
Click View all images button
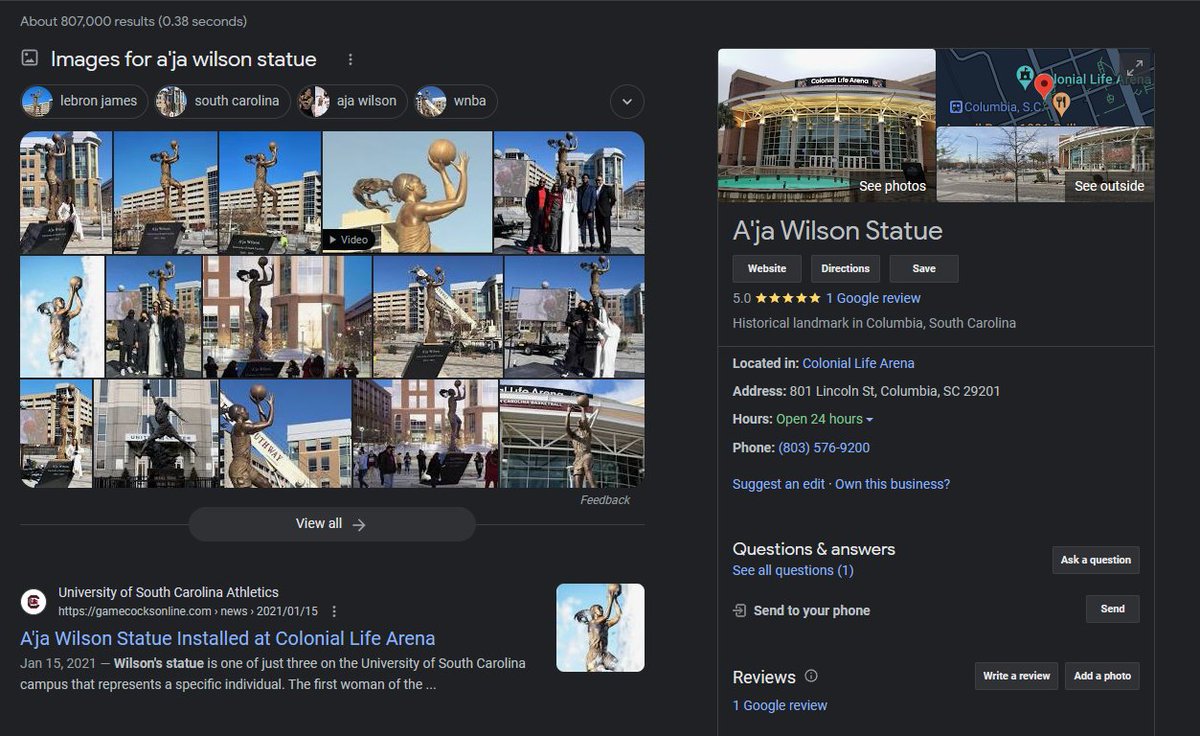332,524
